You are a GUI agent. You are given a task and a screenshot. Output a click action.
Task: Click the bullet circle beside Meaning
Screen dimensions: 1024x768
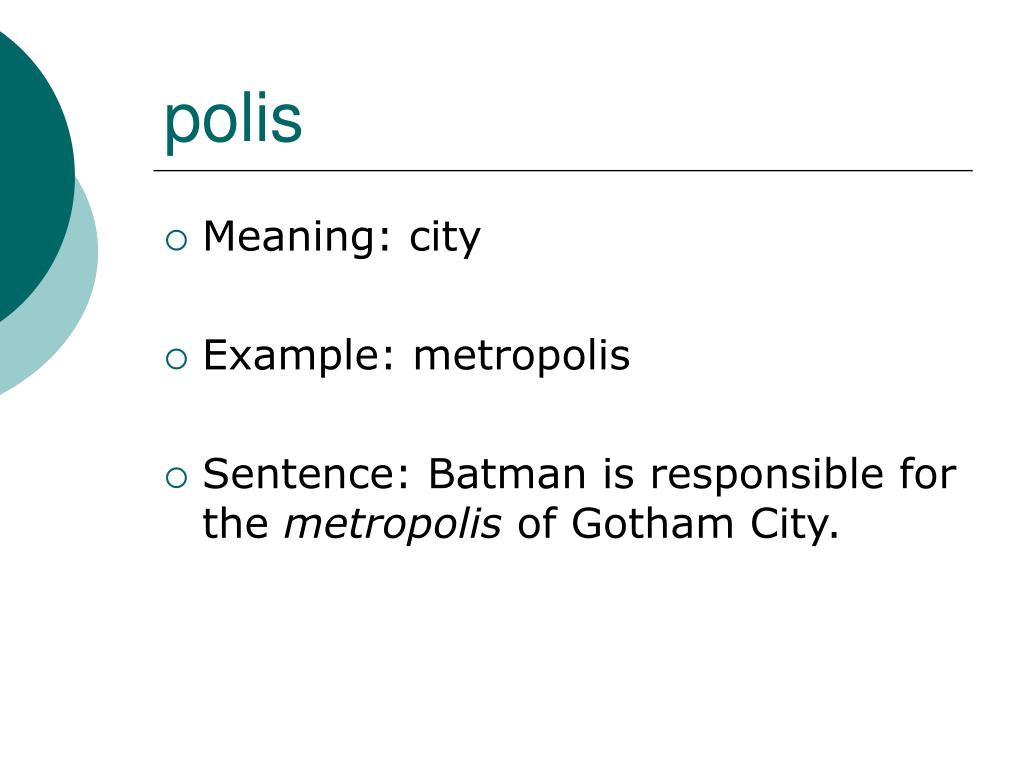(176, 241)
